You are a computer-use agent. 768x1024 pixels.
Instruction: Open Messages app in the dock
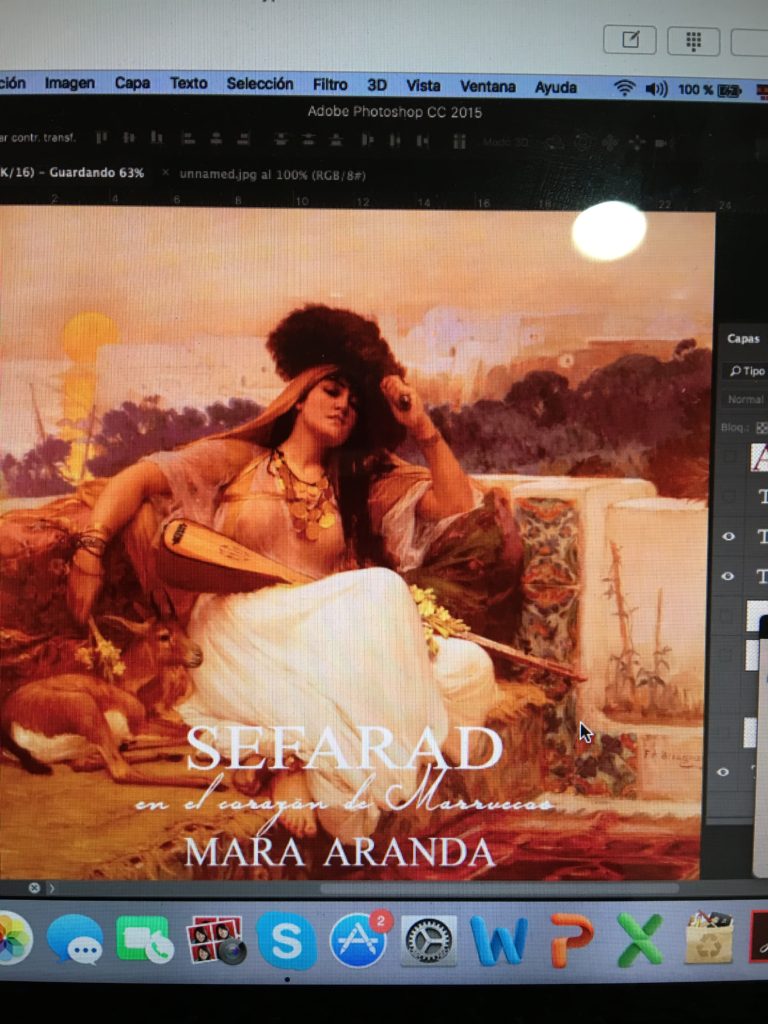[74, 940]
